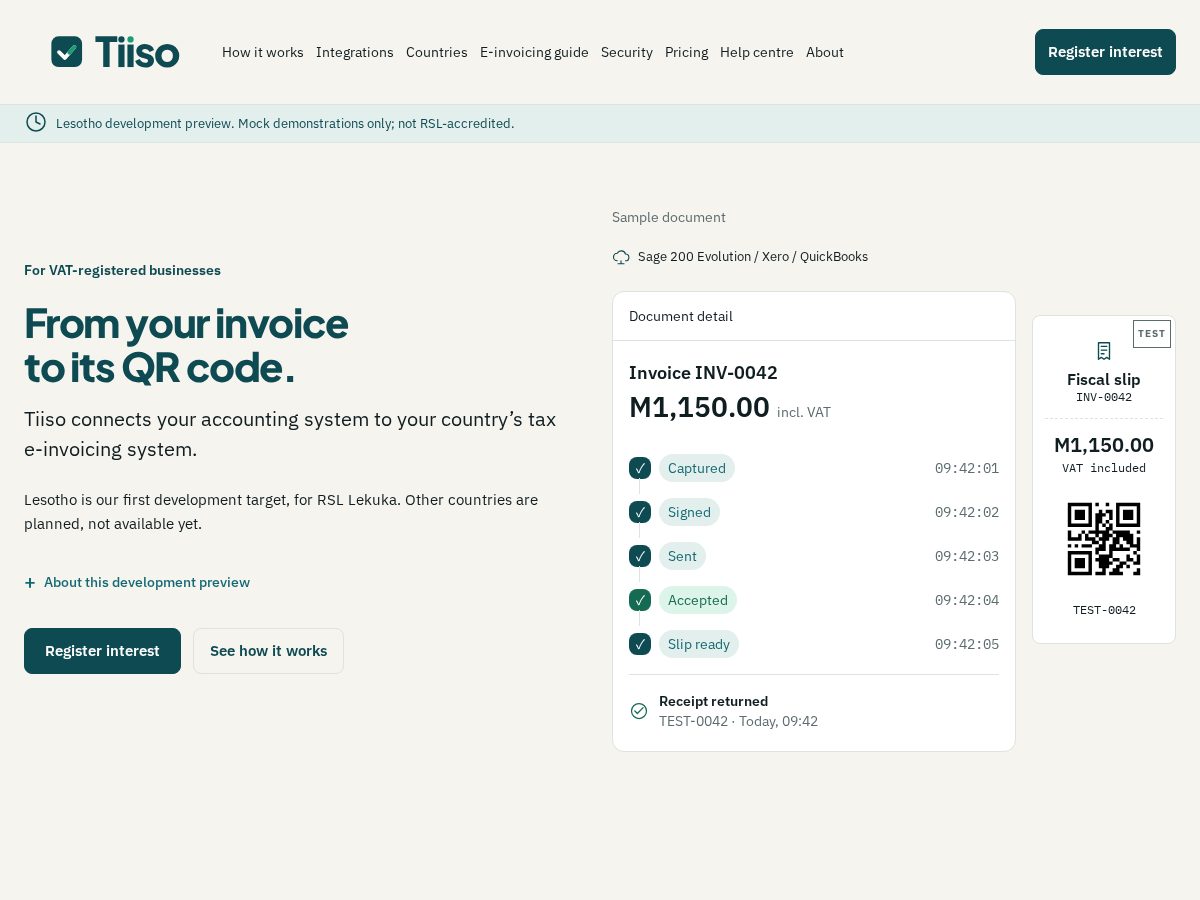Screen dimensions: 1200x900
Task: Click the checkmark box next to Slip ready
Action: [x=640, y=644]
